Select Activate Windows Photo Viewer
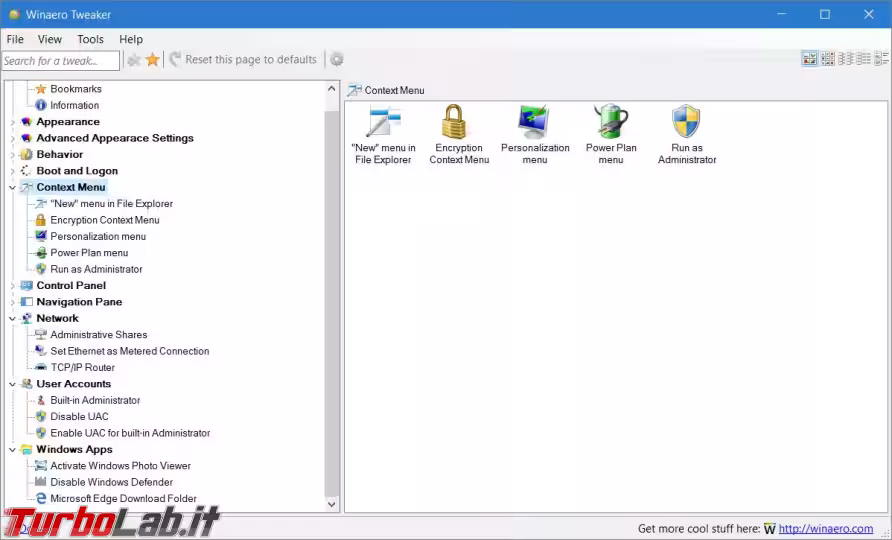Viewport: 892px width, 540px height. (121, 465)
